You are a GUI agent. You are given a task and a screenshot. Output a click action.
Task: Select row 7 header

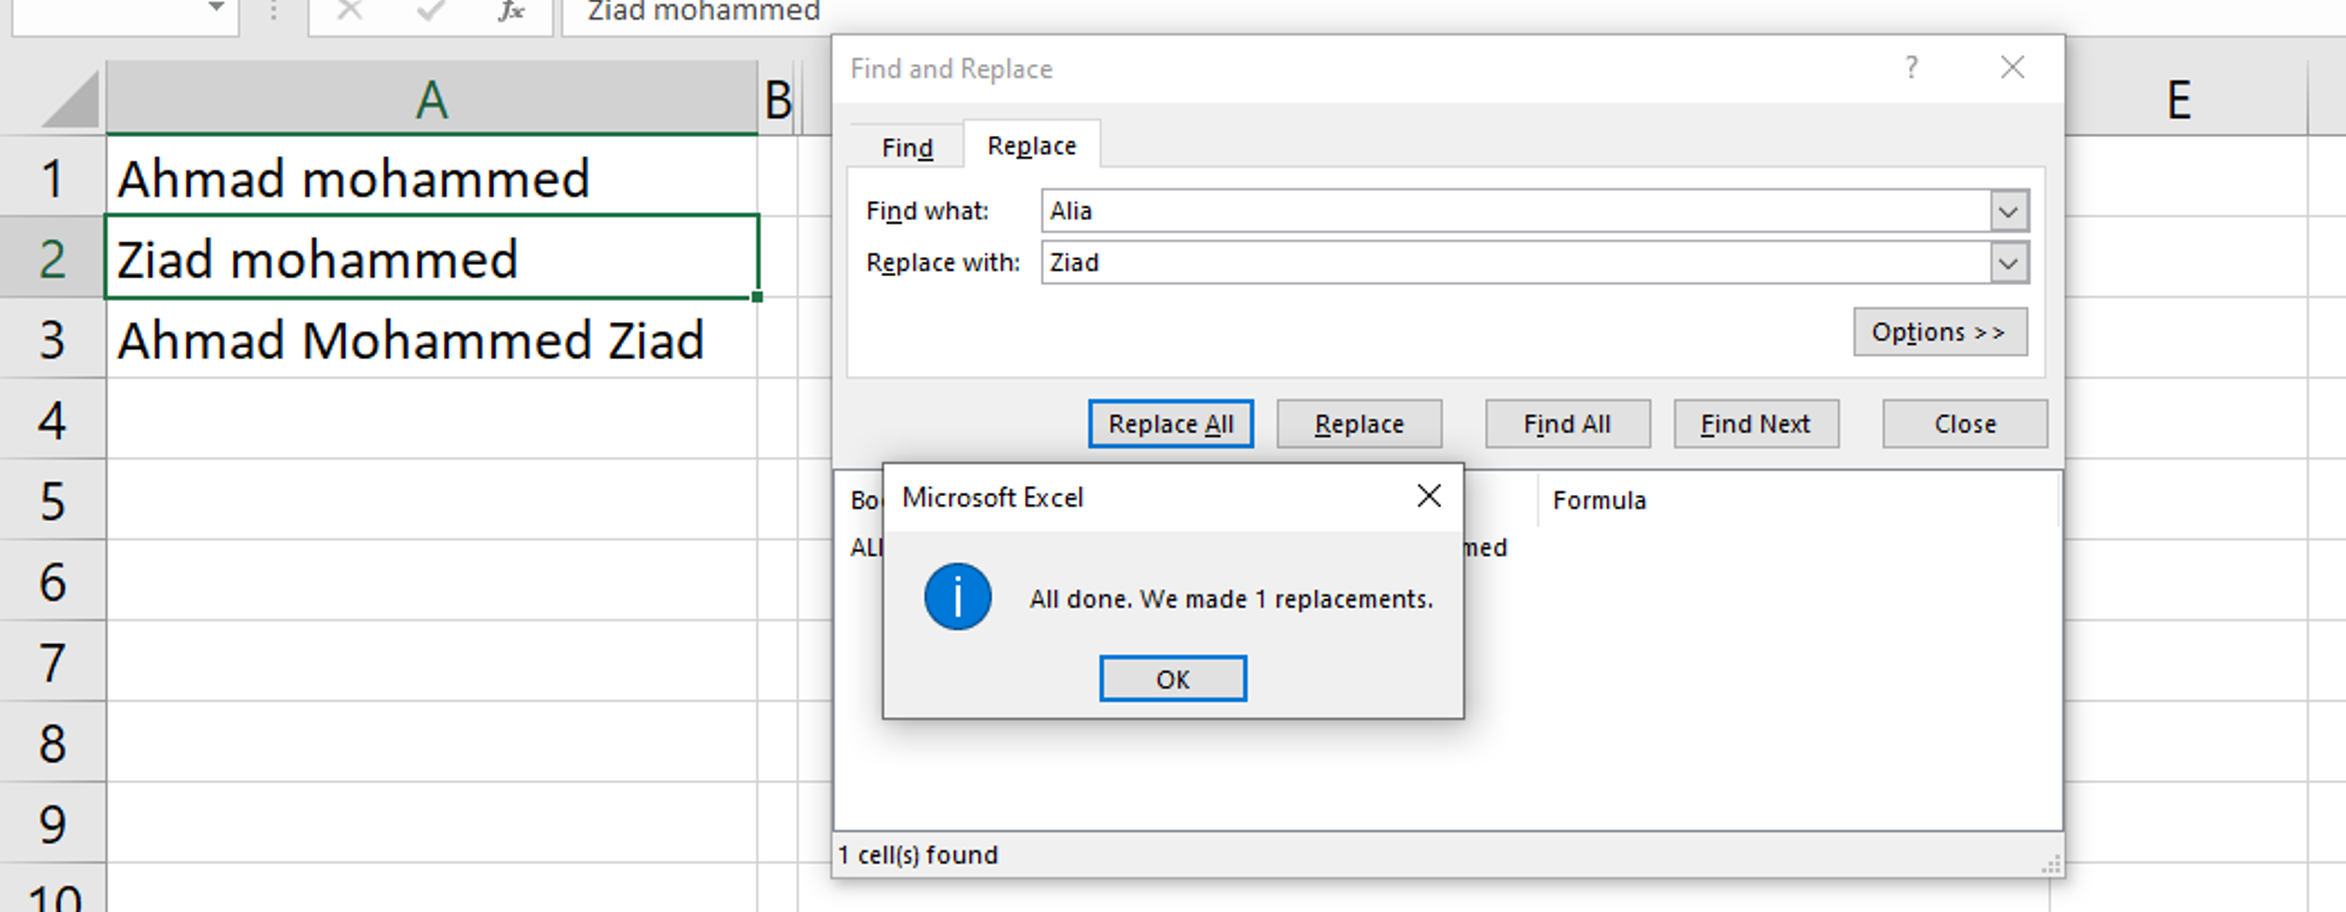point(53,662)
